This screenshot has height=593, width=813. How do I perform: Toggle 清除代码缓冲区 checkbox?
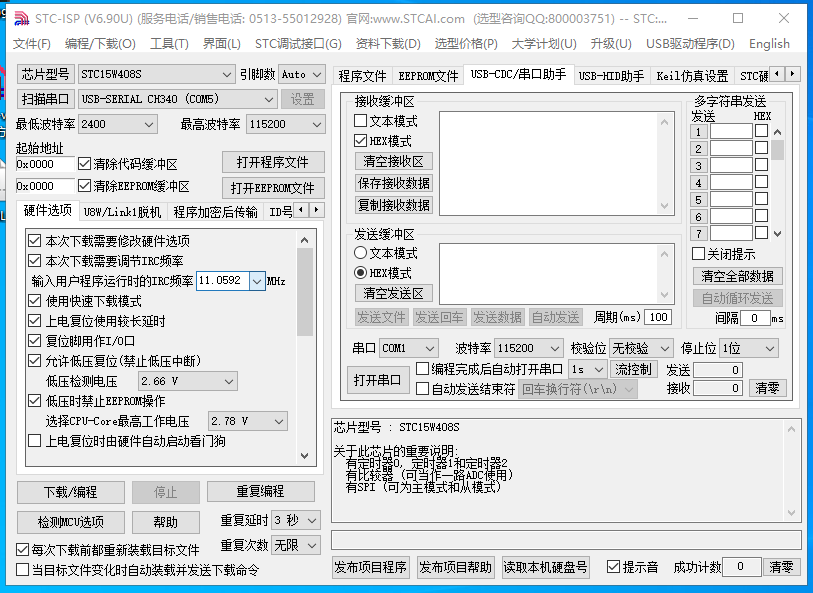[85, 164]
